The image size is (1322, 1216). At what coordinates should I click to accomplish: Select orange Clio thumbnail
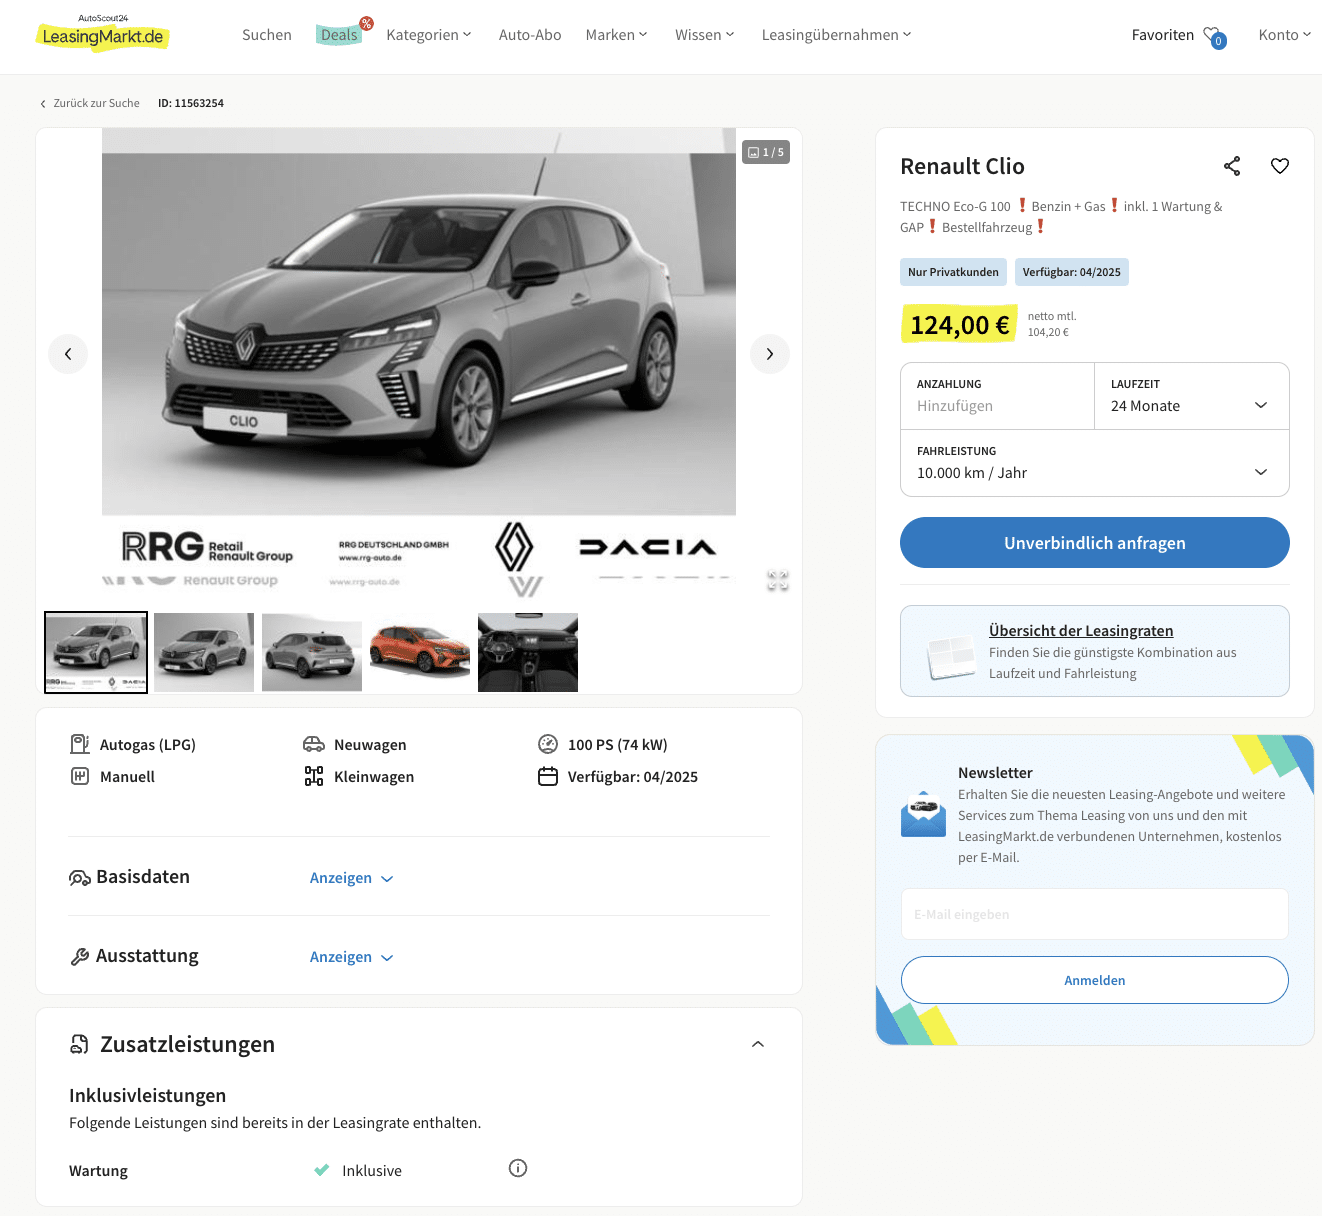[x=420, y=652]
